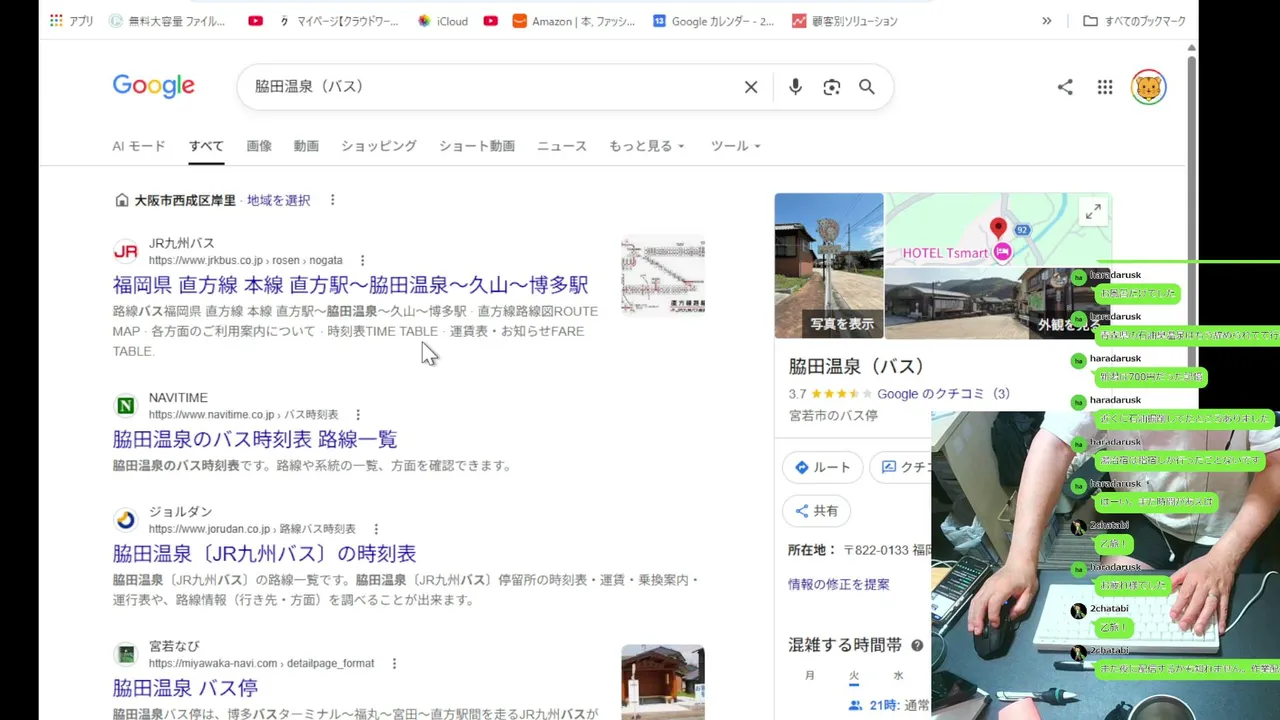Open the 顧客別ソリューション bookmark
This screenshot has width=1280, height=720.
pos(845,21)
